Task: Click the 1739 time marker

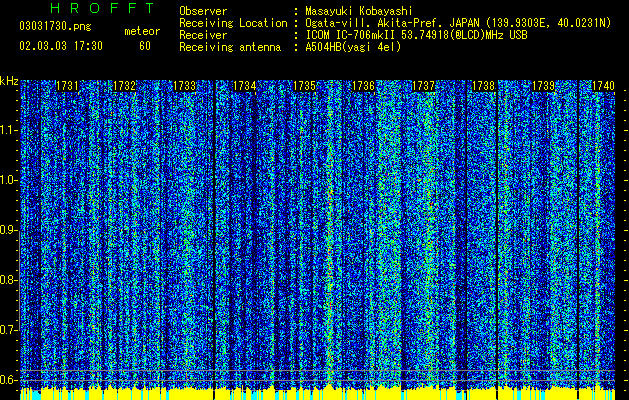Action: coord(544,86)
